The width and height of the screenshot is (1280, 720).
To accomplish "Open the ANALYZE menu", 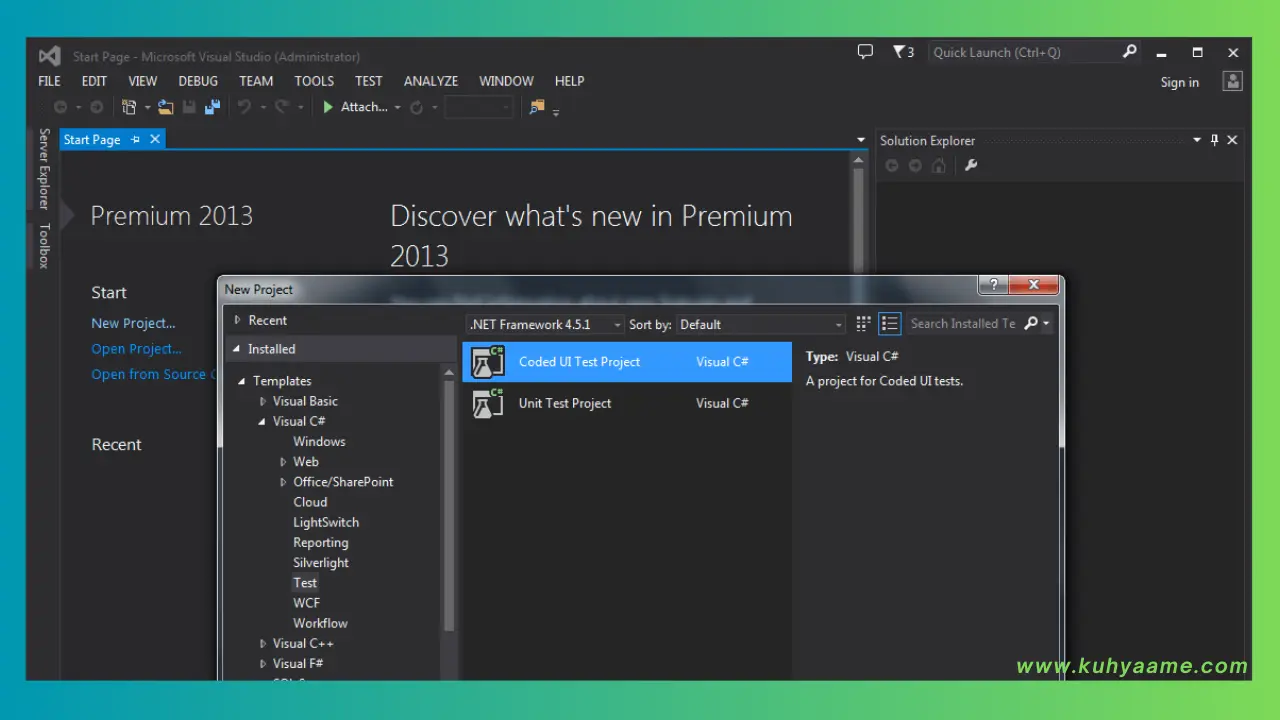I will pyautogui.click(x=431, y=81).
